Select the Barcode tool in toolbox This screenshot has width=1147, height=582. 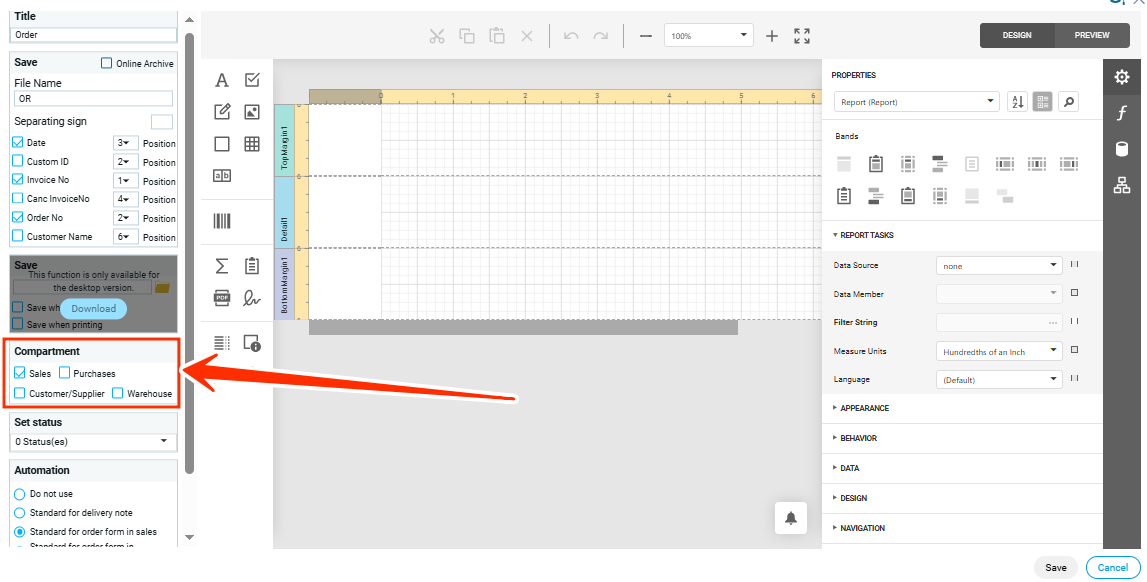pos(222,221)
